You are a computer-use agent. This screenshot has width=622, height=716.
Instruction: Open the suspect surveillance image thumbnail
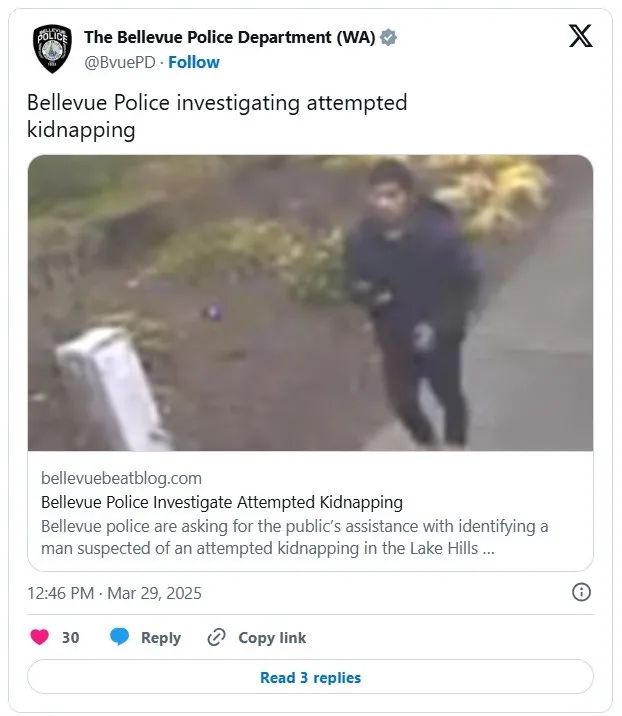click(311, 303)
